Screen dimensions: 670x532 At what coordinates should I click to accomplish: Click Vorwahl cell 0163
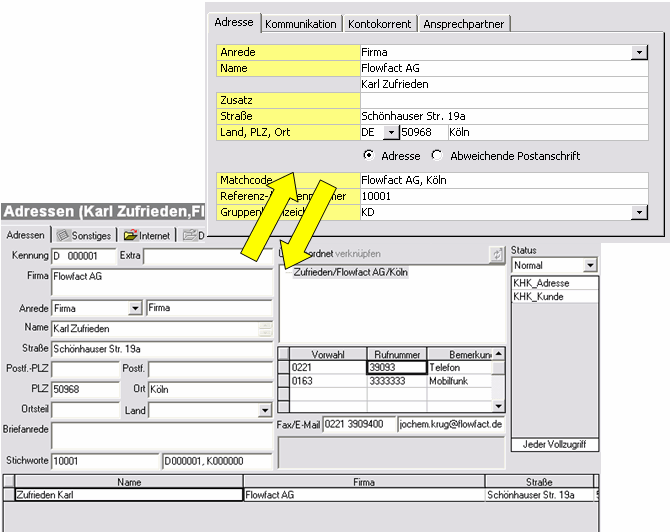tap(328, 381)
